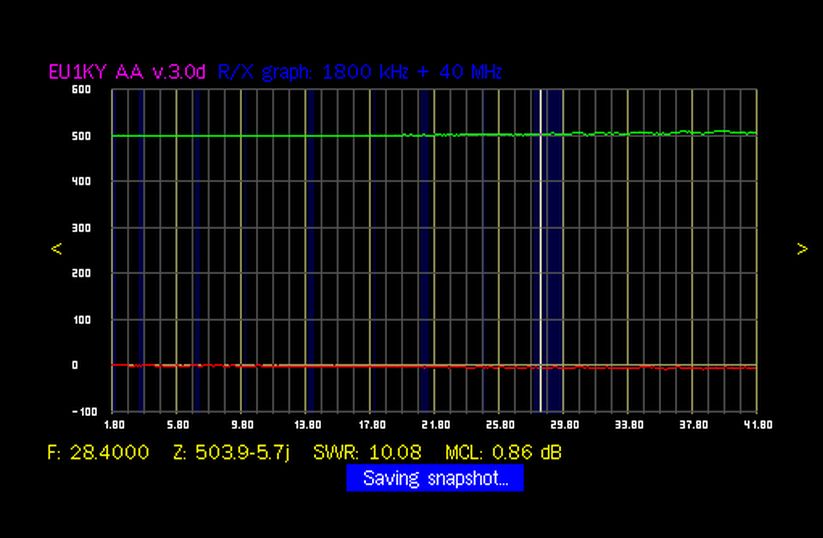
Task: Click the 'EU1KY AA v.3.0d' title text
Action: coord(128,72)
